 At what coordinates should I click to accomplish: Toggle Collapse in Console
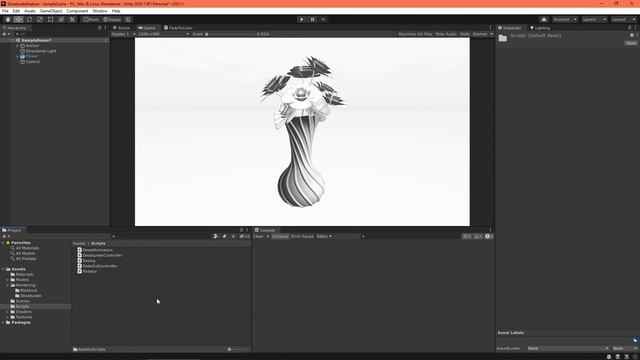click(x=280, y=236)
